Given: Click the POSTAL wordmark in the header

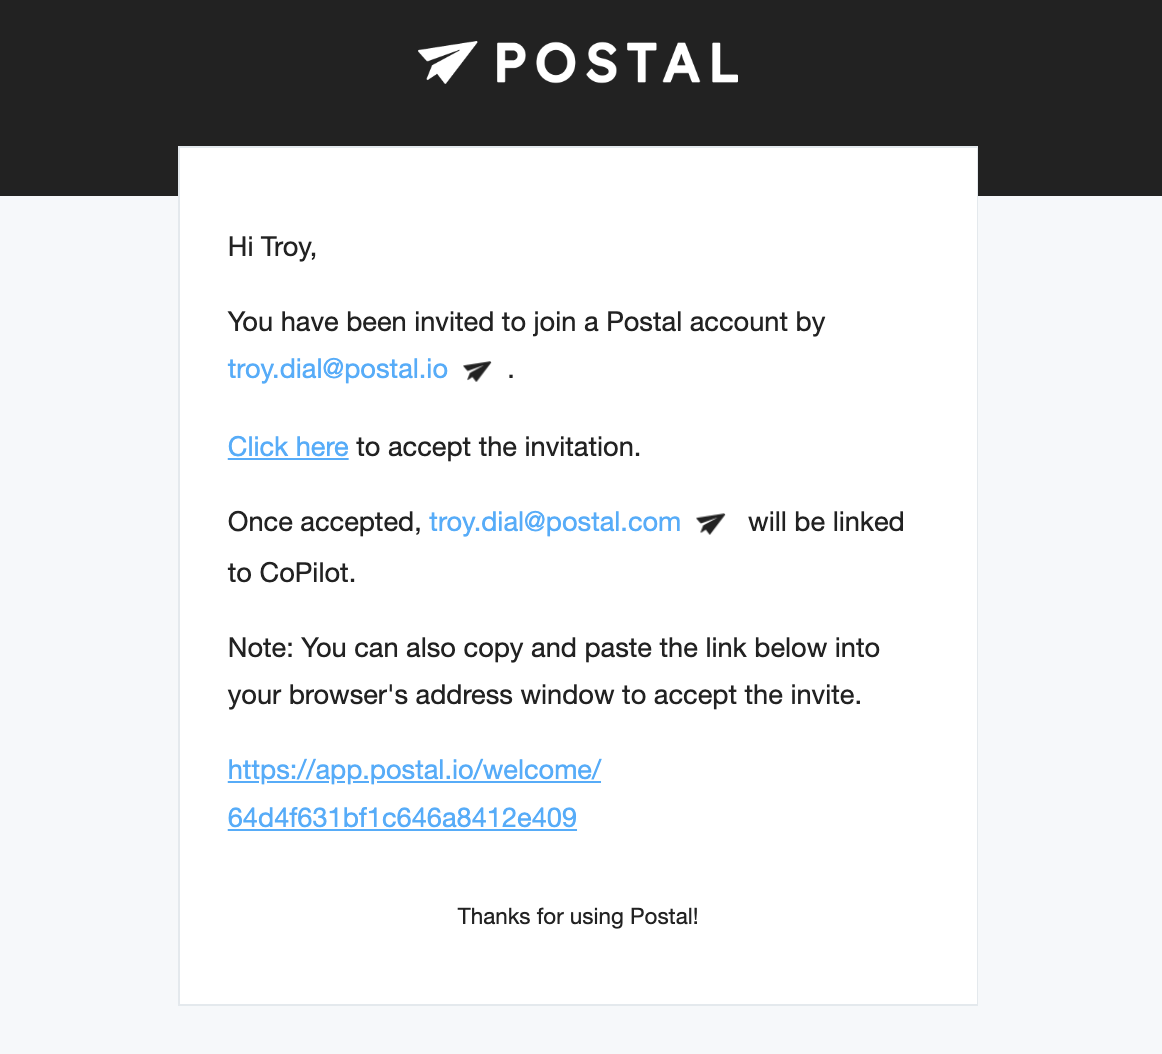Looking at the screenshot, I should (617, 63).
